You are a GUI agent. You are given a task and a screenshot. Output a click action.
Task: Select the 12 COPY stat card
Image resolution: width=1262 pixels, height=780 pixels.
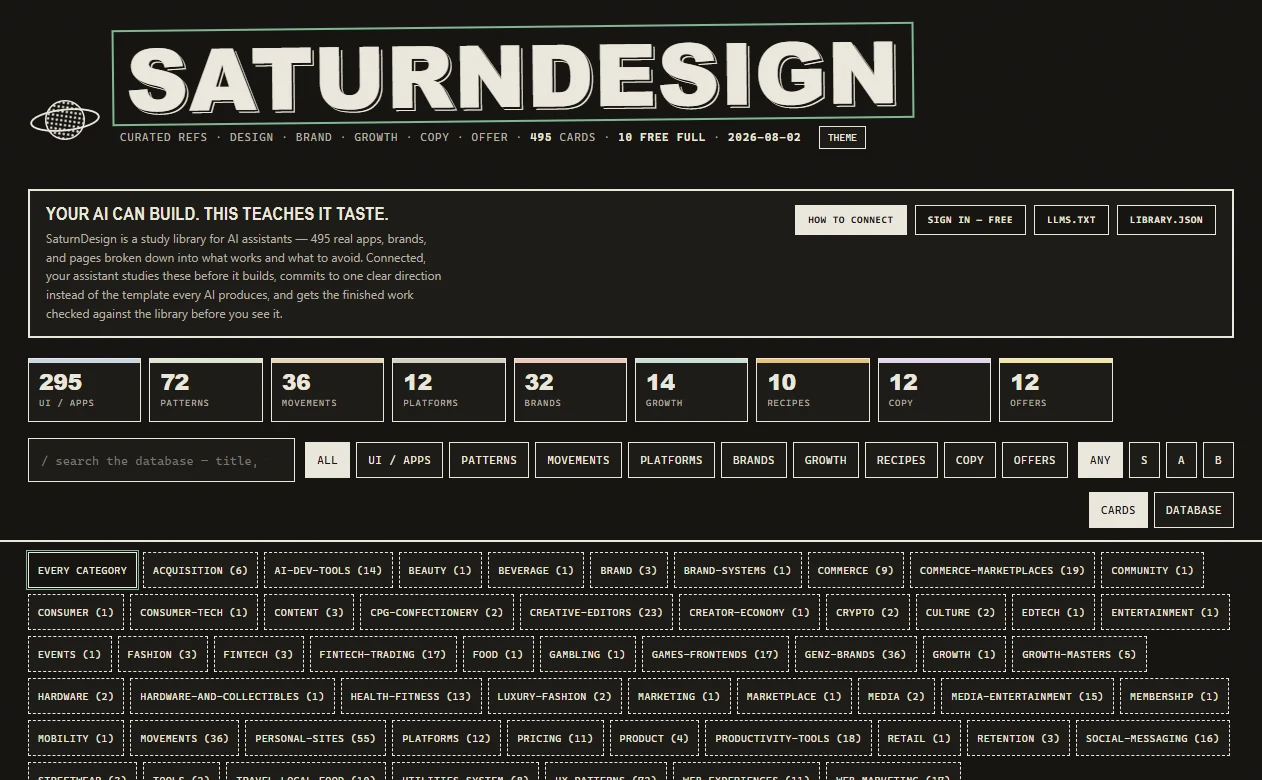click(934, 390)
